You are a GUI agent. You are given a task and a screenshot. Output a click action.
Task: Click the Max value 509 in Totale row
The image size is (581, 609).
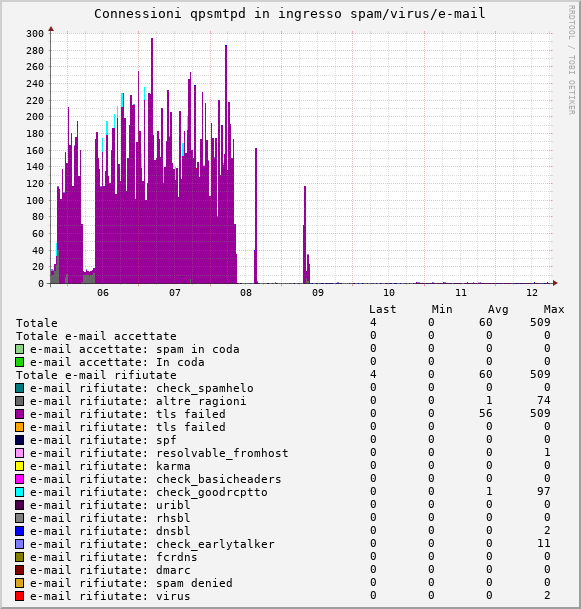540,322
